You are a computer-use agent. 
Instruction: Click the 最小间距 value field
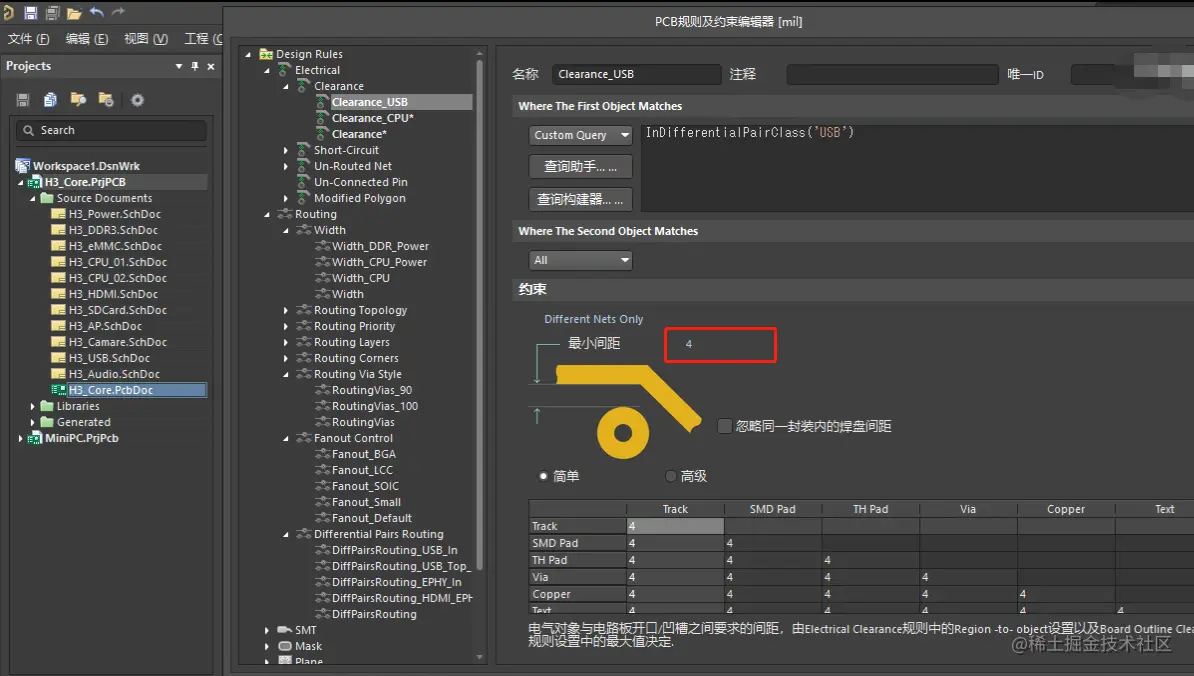point(720,345)
